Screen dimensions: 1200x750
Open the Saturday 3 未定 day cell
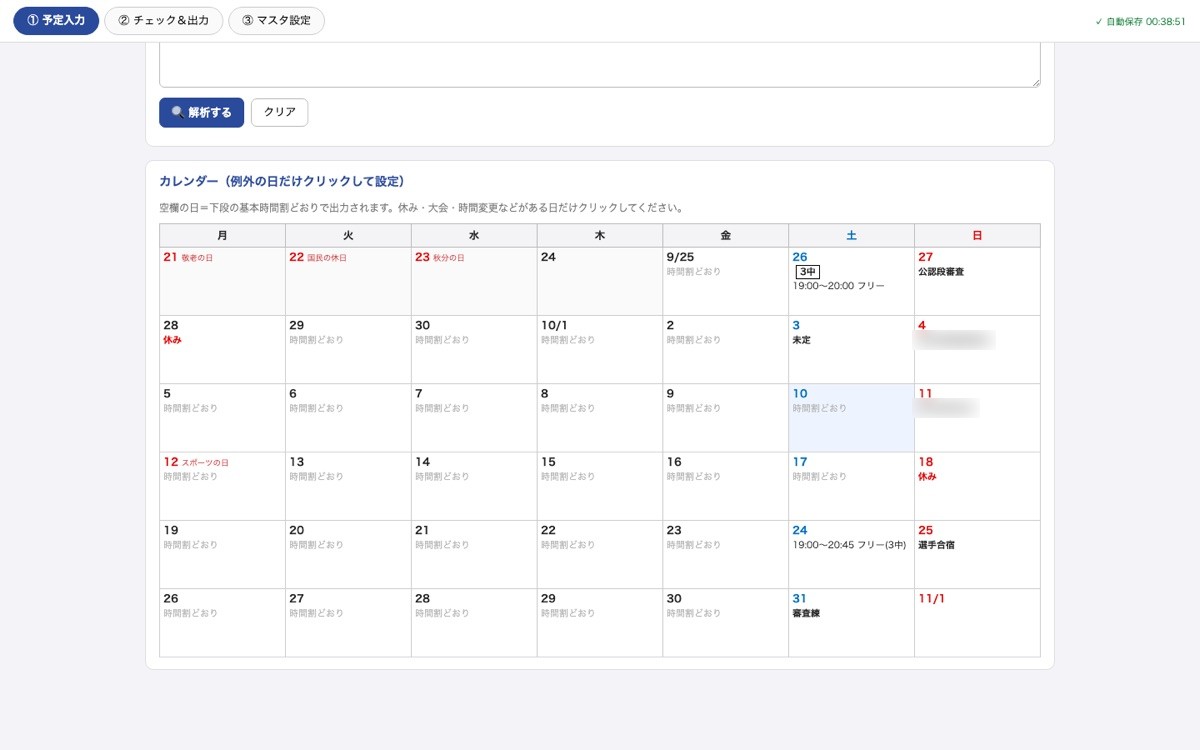[851, 349]
